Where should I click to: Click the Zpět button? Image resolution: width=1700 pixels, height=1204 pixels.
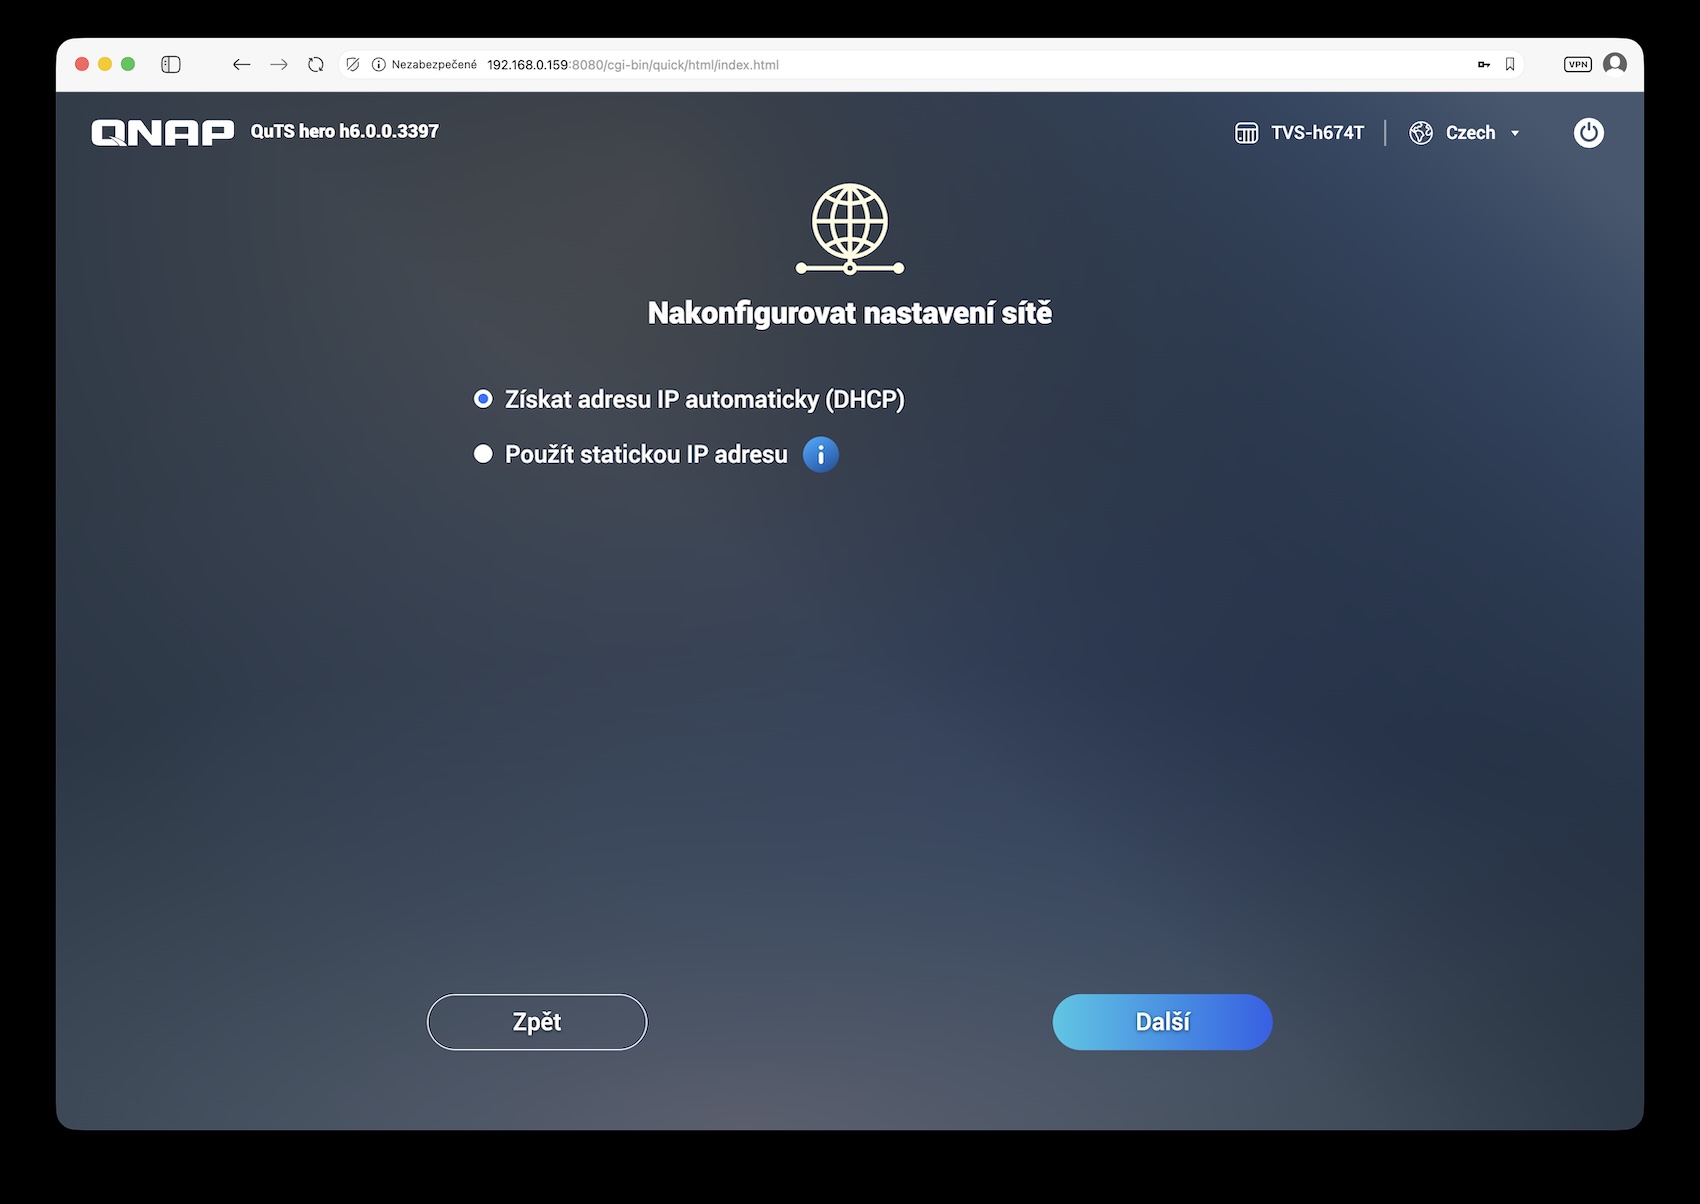click(x=537, y=1022)
